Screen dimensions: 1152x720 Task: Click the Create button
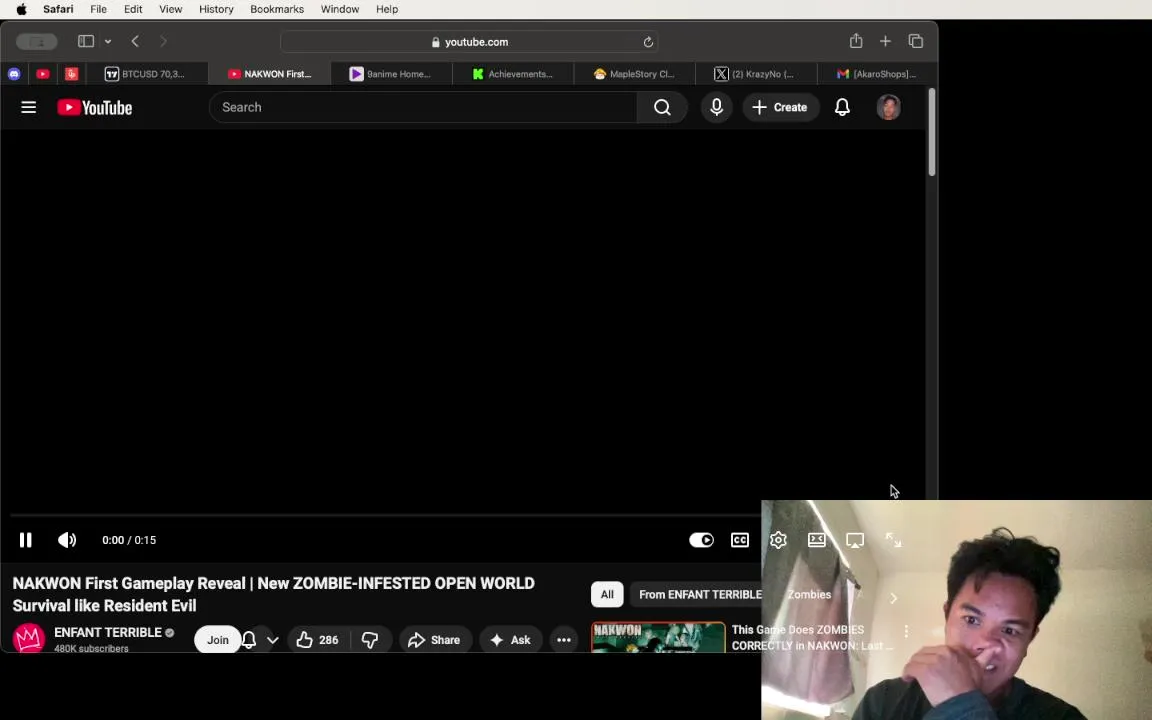780,107
